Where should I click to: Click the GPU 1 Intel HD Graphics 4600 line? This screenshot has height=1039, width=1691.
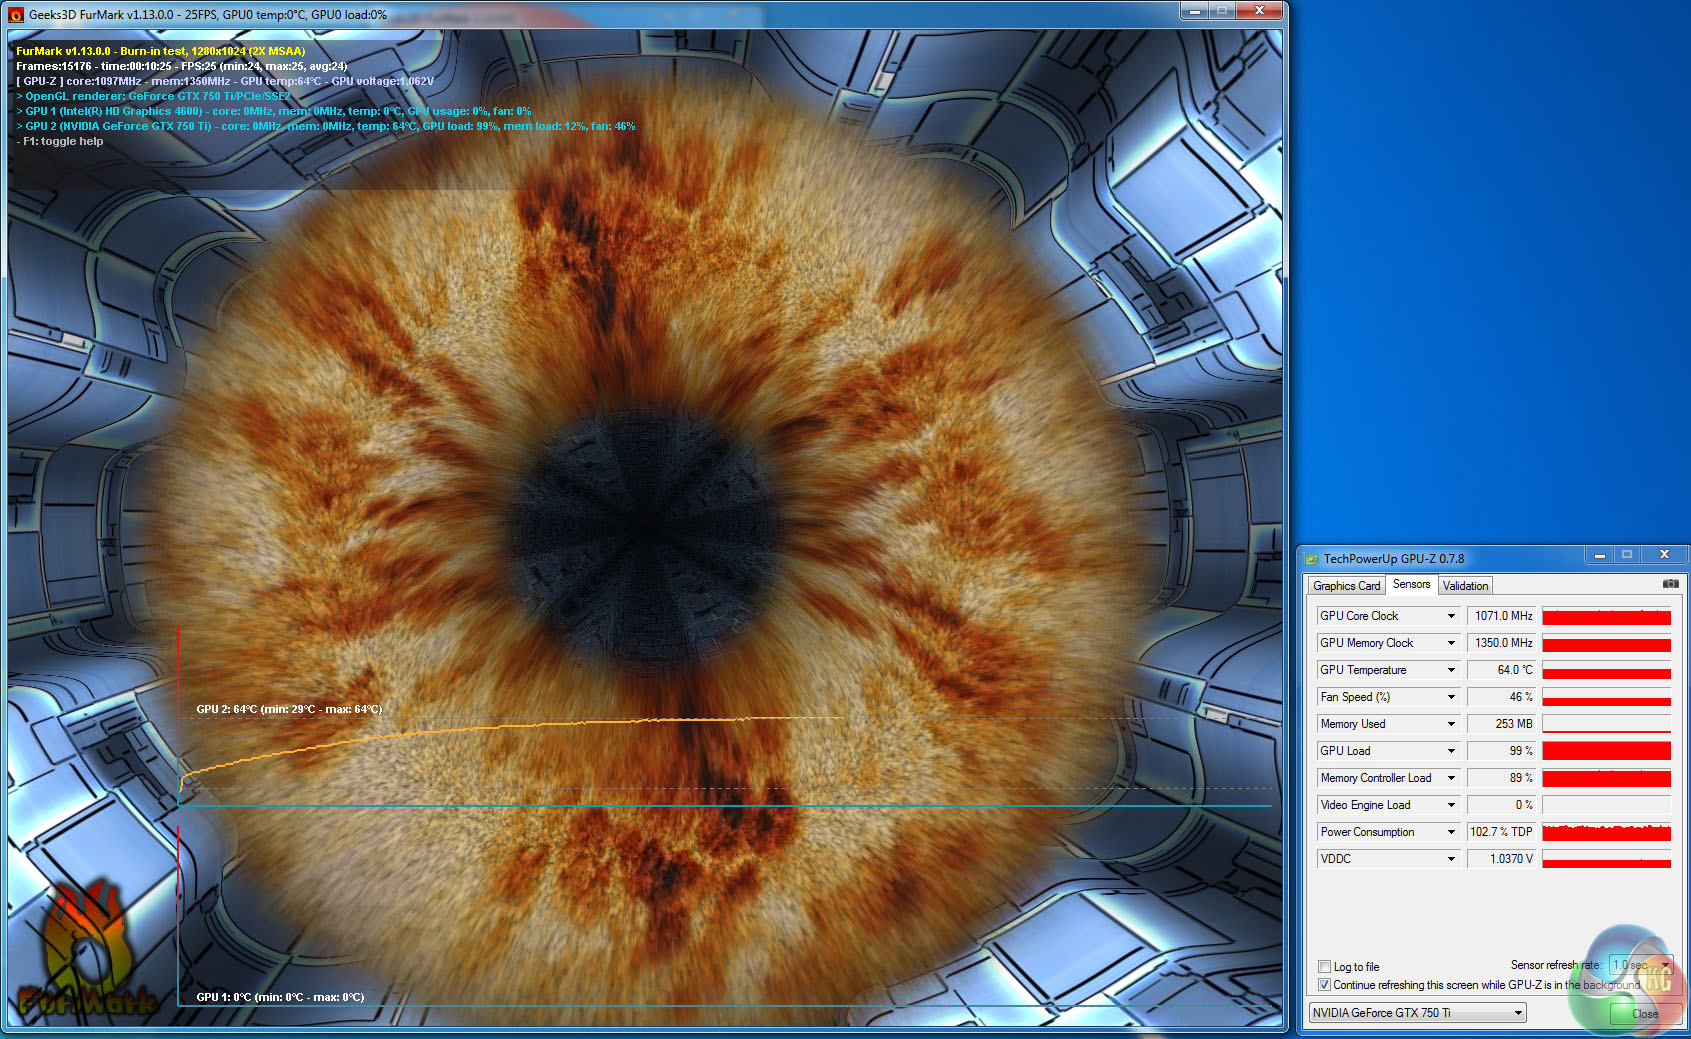pyautogui.click(x=274, y=111)
